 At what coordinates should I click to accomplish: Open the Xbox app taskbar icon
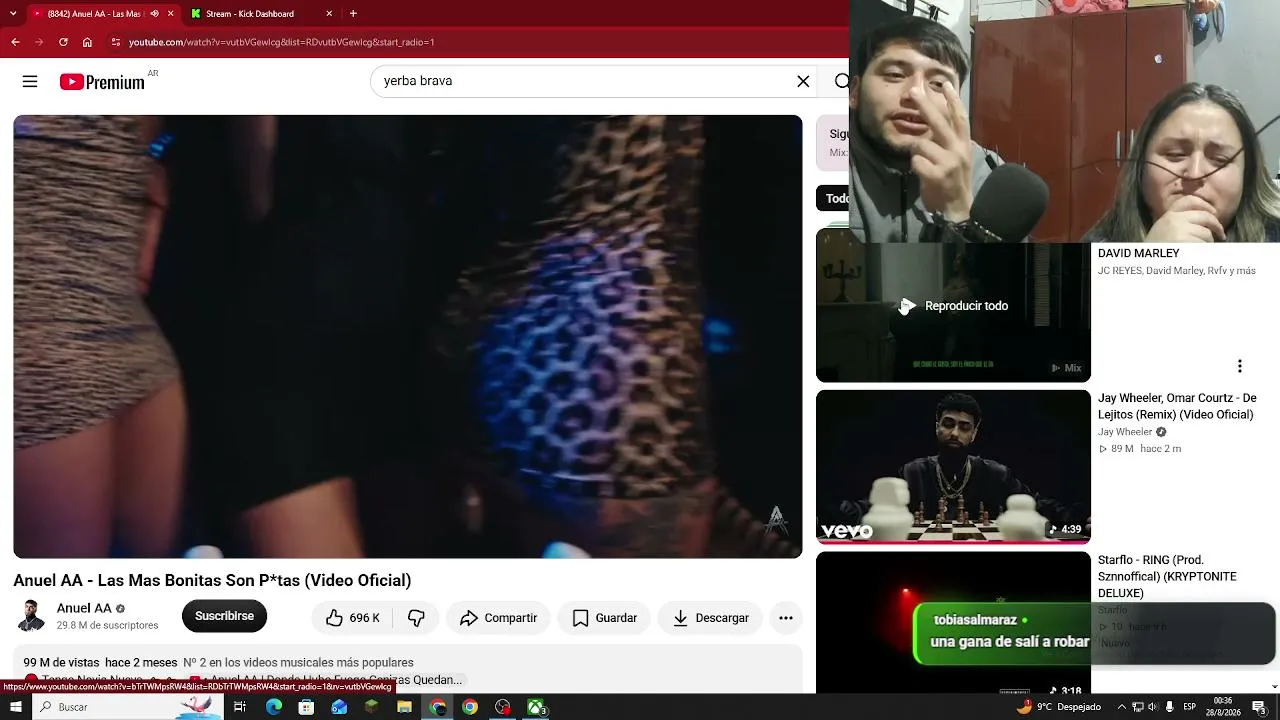tap(537, 707)
